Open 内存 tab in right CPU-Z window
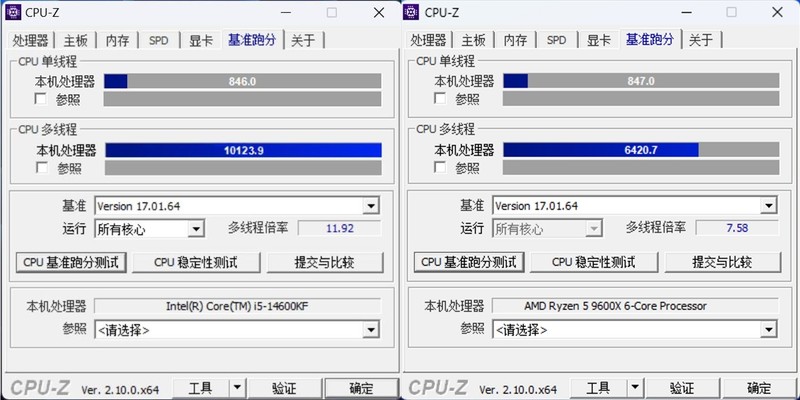The image size is (800, 400). [515, 40]
